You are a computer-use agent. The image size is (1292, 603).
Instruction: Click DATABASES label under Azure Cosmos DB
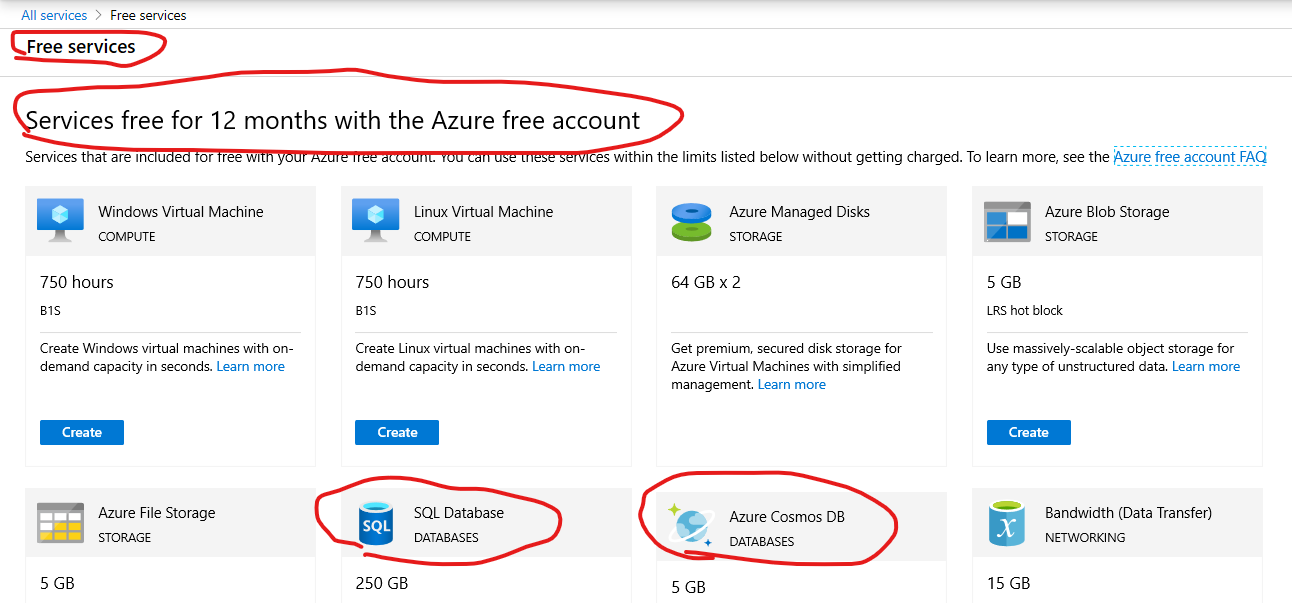(761, 541)
